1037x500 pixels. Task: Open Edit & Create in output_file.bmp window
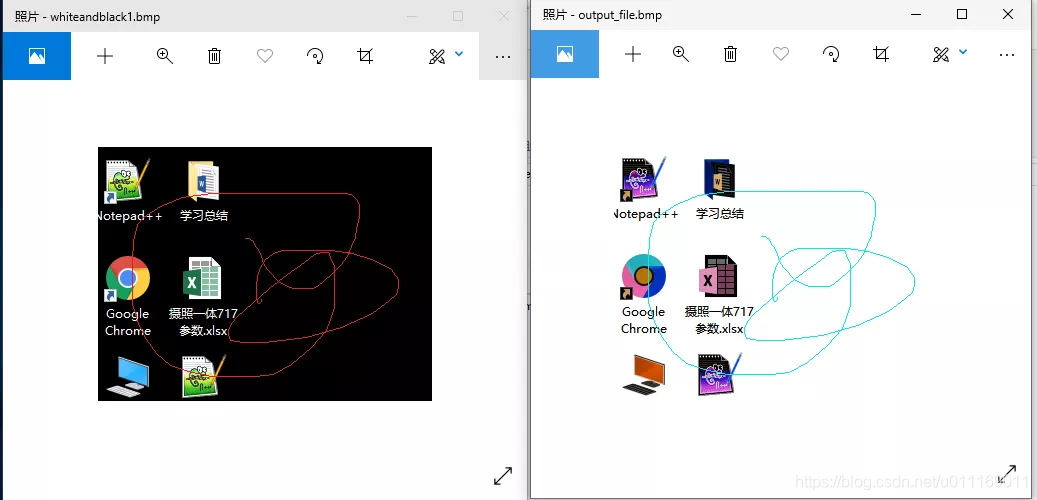[940, 54]
